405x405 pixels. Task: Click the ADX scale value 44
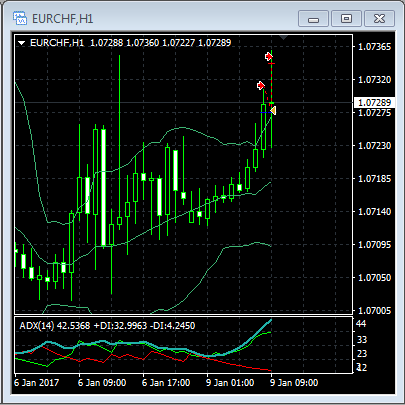click(361, 324)
